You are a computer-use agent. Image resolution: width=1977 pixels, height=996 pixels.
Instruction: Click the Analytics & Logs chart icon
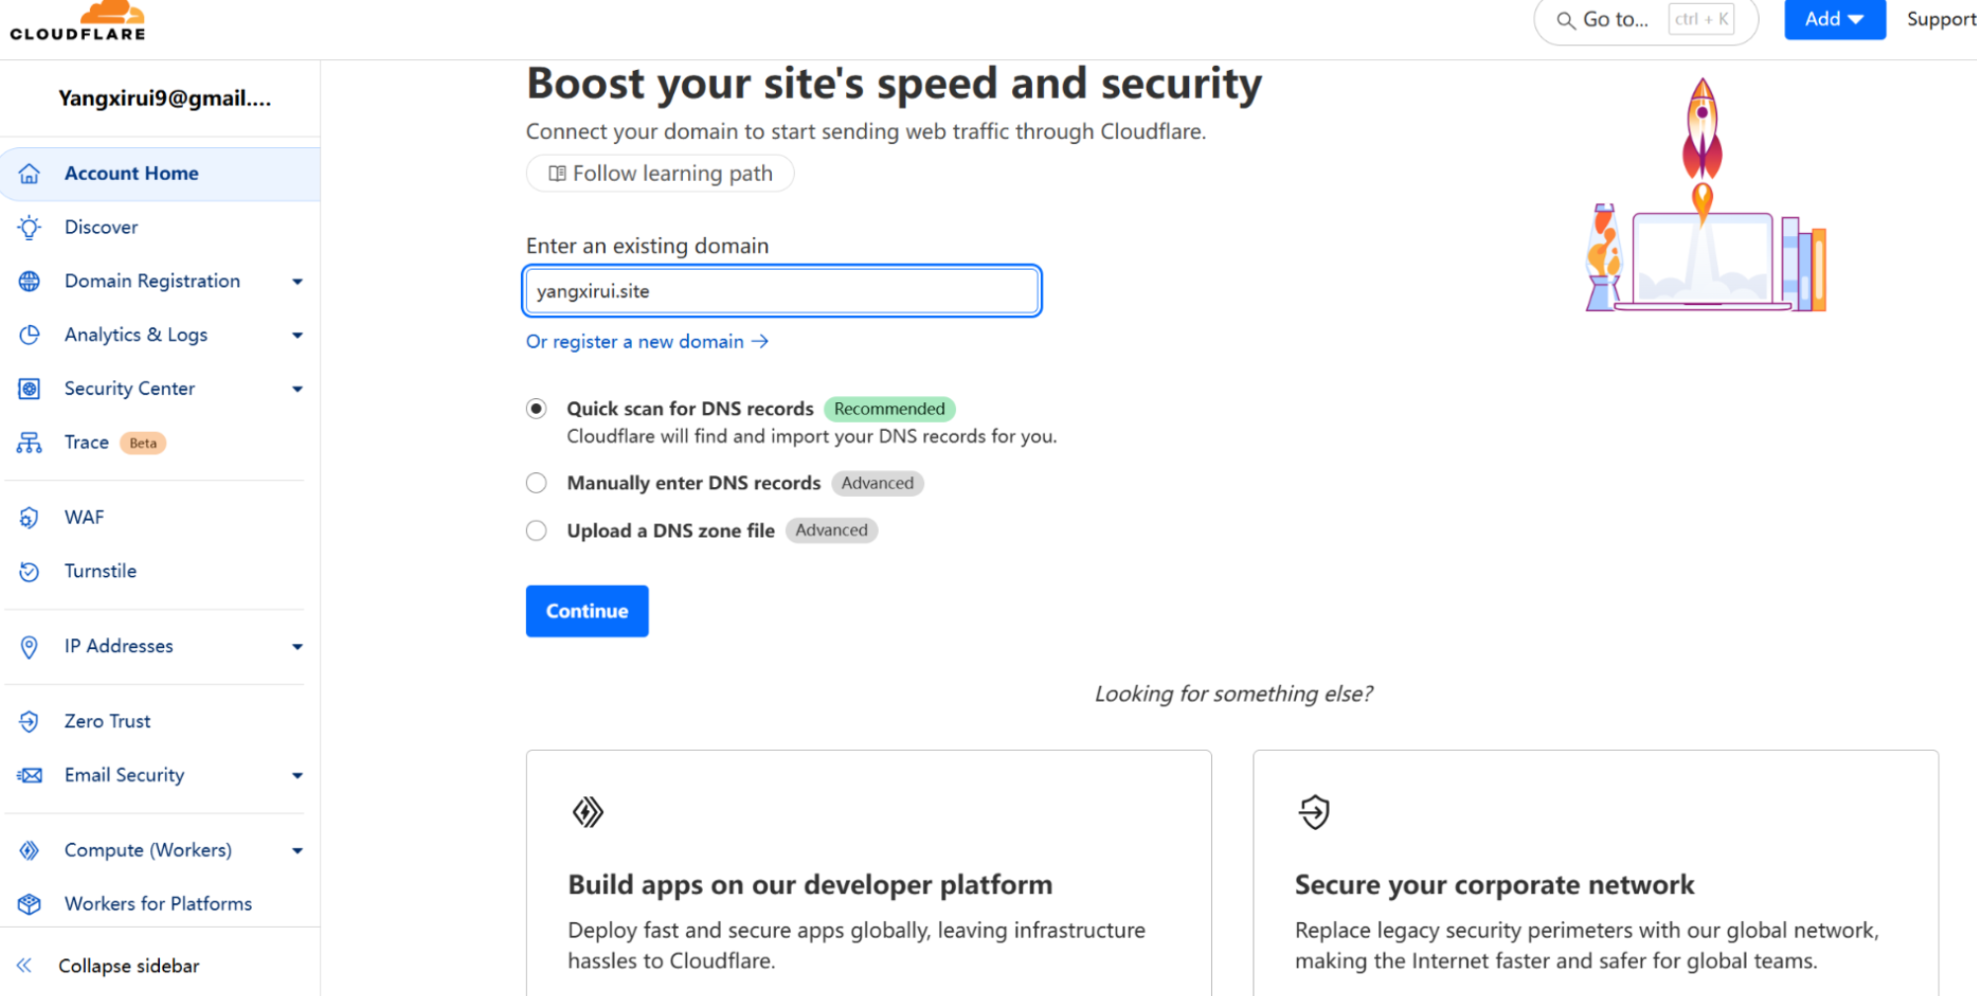[29, 335]
